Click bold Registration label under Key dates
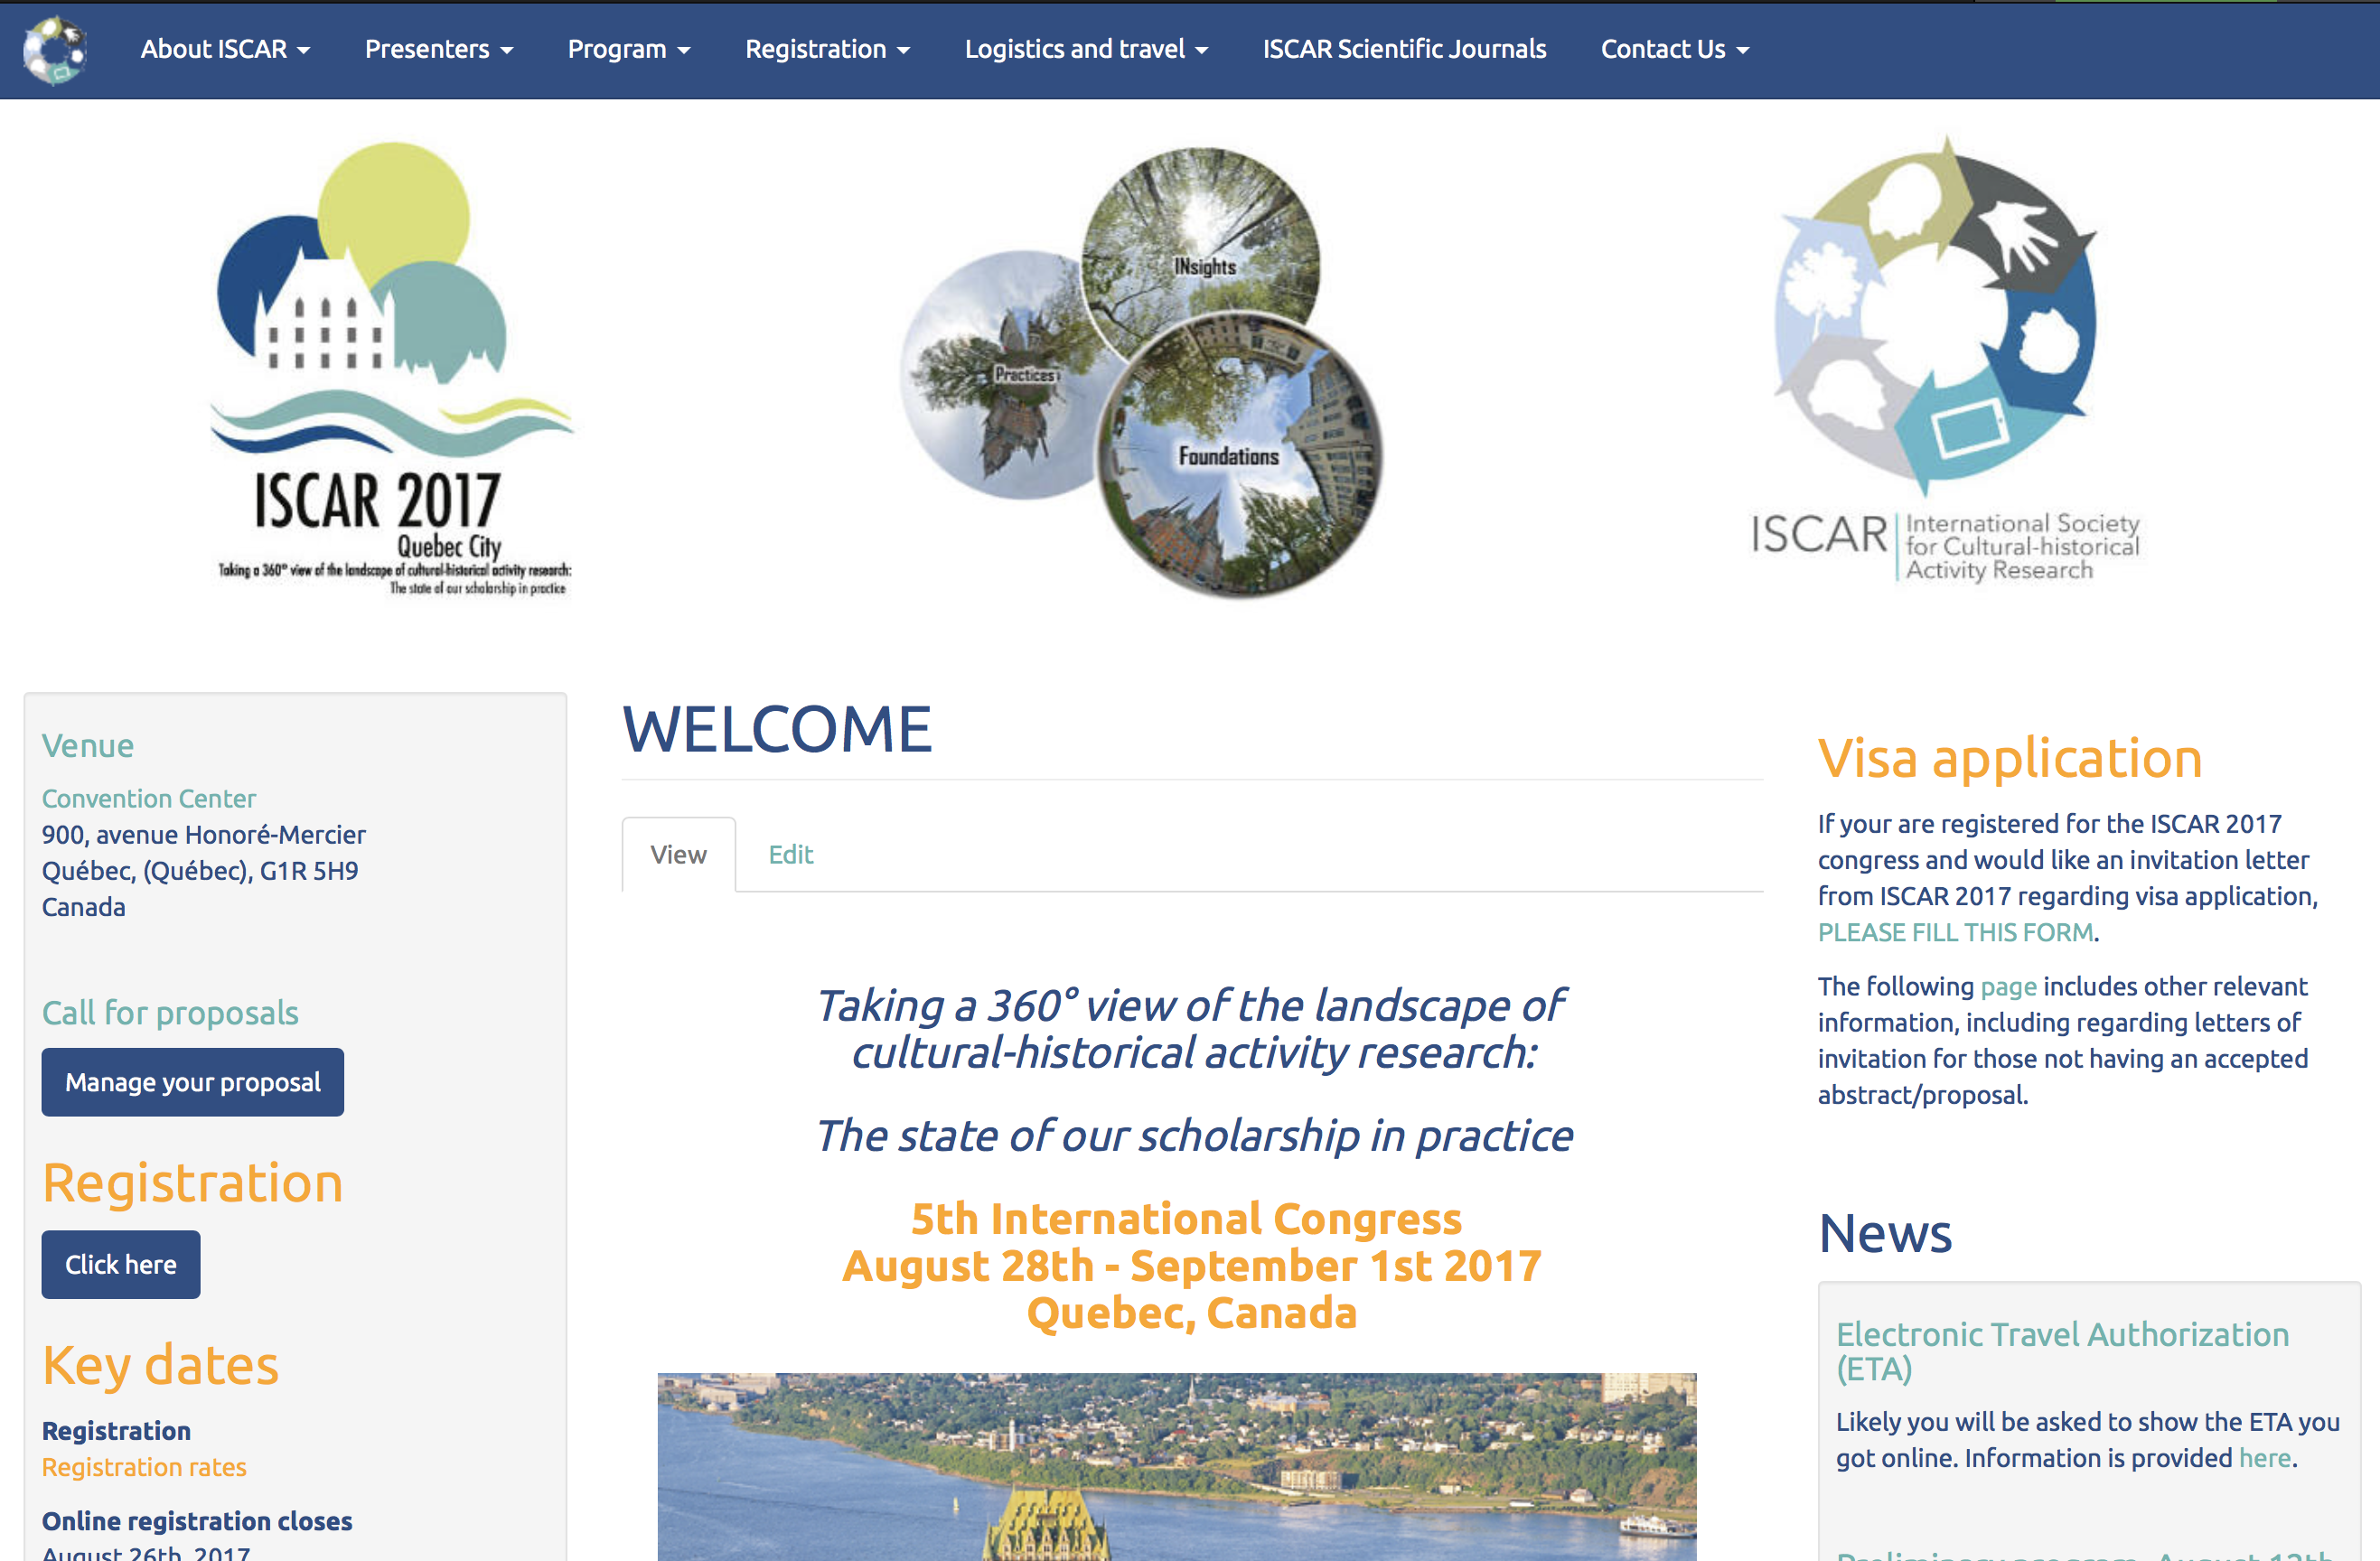The height and width of the screenshot is (1561, 2380). (x=116, y=1431)
